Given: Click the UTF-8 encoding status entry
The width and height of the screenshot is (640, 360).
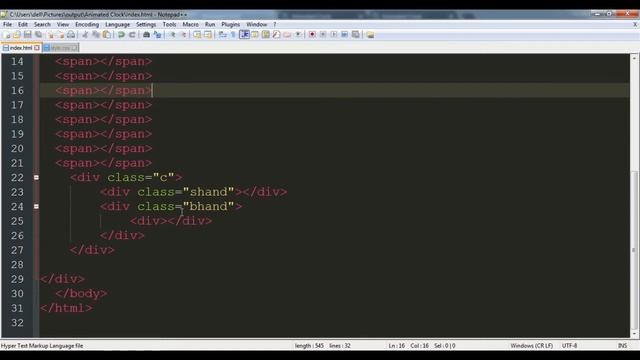Looking at the screenshot, I should click(569, 346).
